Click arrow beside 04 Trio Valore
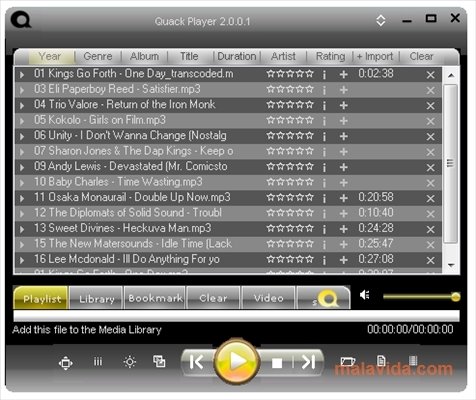This screenshot has height=400, width=476. (x=22, y=105)
